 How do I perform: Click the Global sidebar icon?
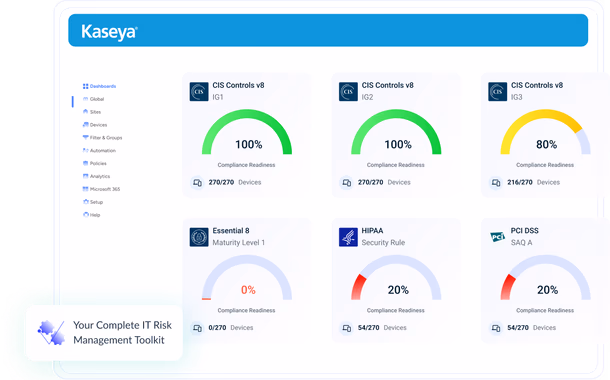coord(86,99)
